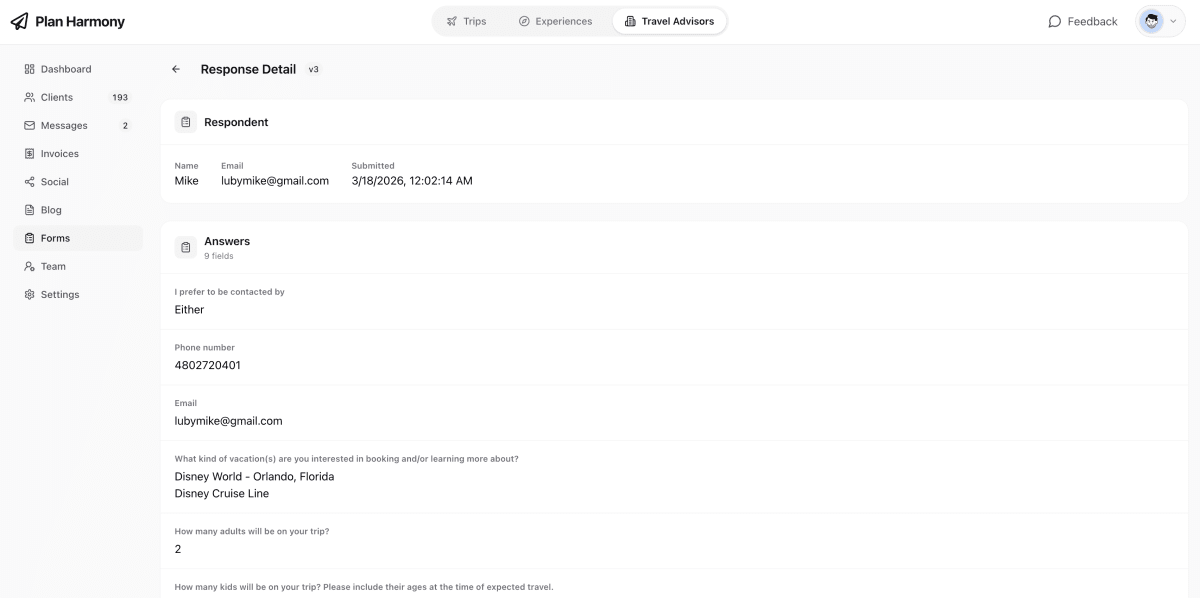Click the submitted date 3/18/2026, 12:02:14 AM
Viewport: 1200px width, 598px height.
click(x=412, y=181)
